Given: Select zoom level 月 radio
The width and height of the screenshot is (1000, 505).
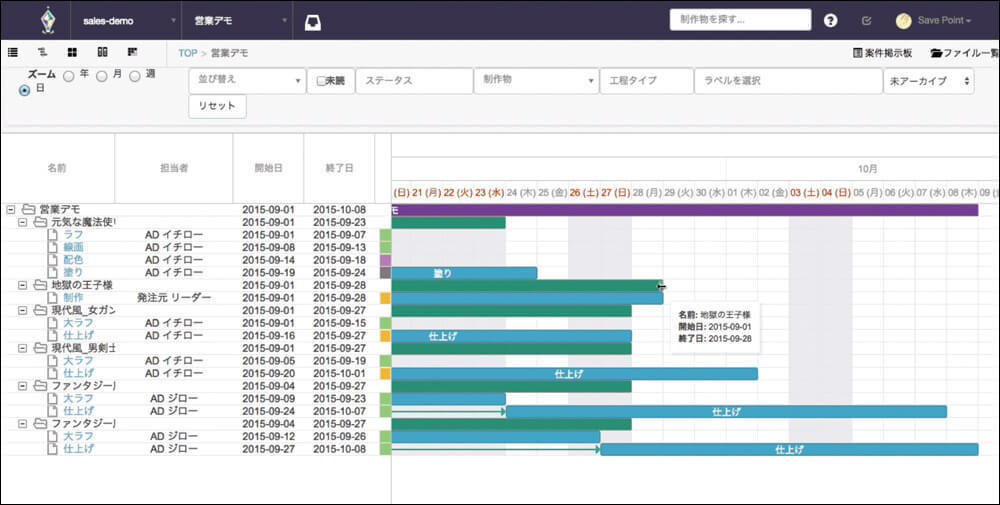Looking at the screenshot, I should tap(101, 76).
